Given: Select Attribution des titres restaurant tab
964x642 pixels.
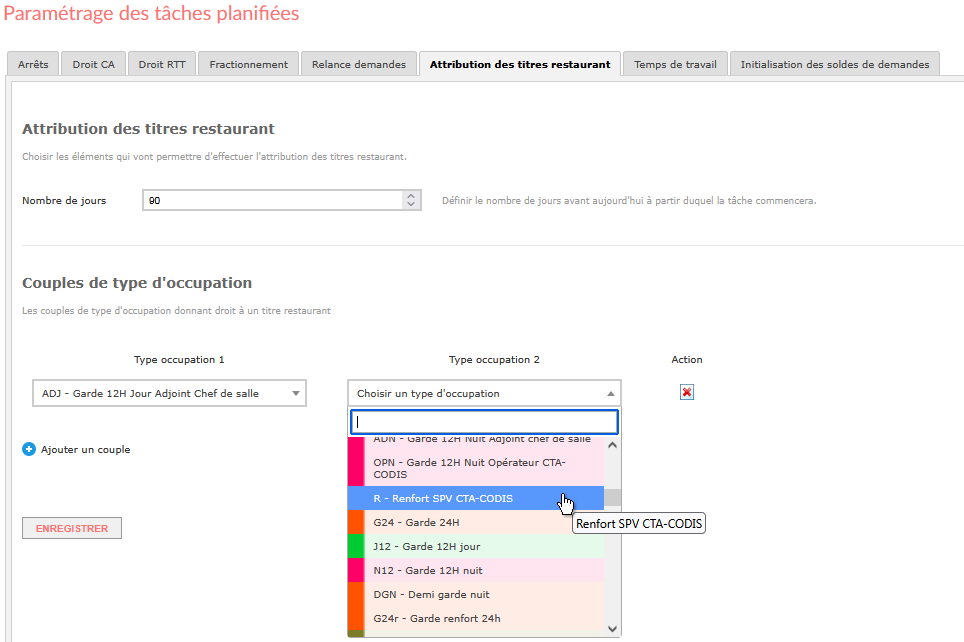Looking at the screenshot, I should coord(520,64).
